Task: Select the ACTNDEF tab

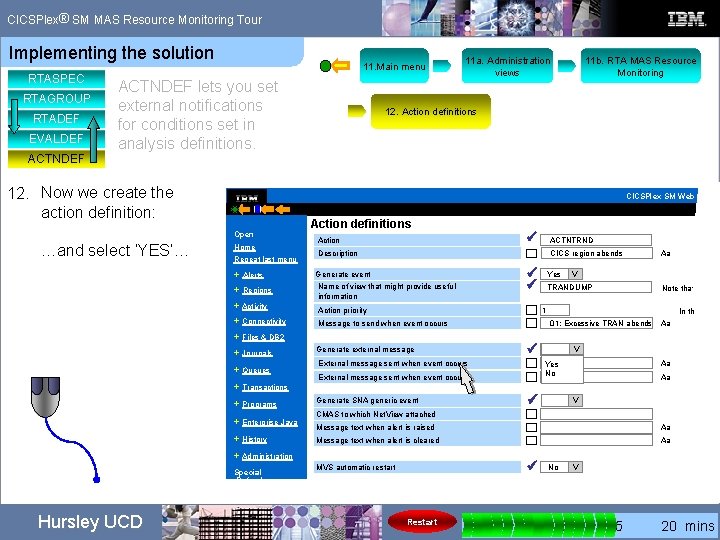Action: [x=56, y=158]
